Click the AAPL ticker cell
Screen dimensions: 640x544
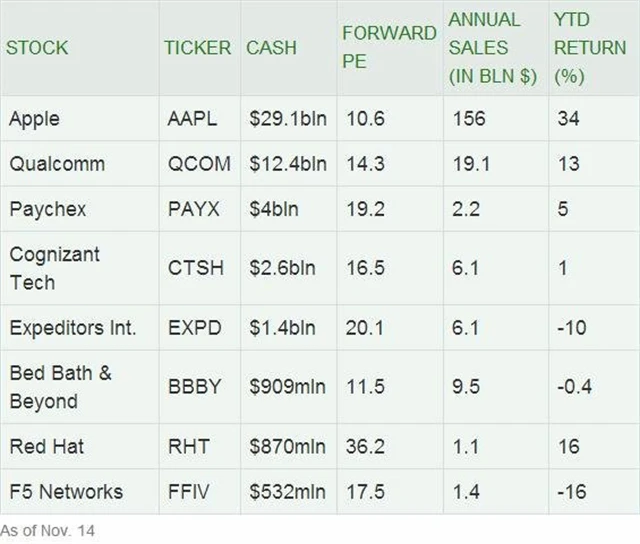coord(191,119)
